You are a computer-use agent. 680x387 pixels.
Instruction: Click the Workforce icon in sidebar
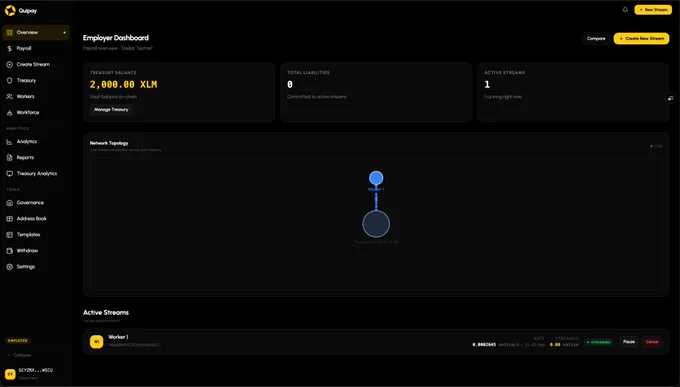[x=10, y=113]
